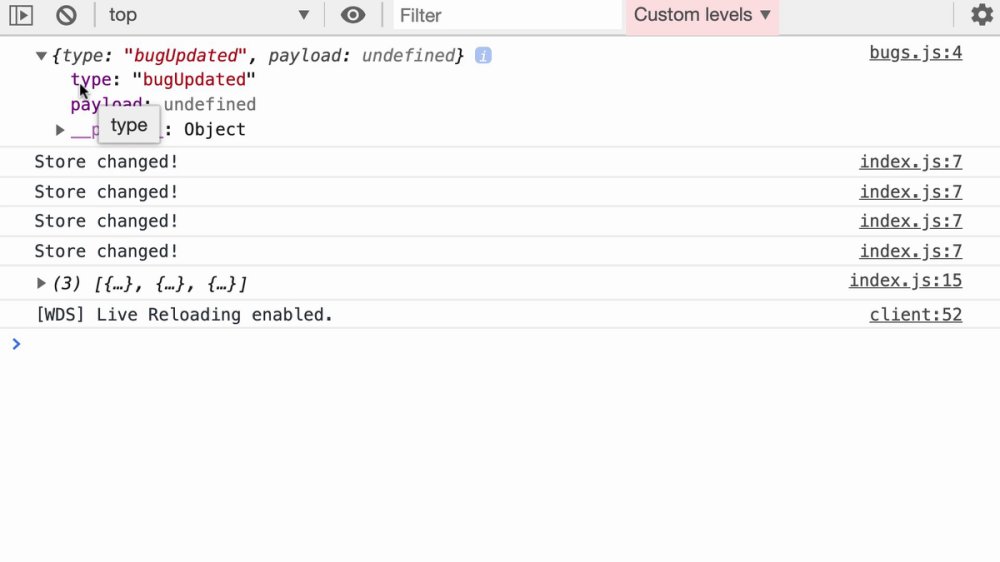This screenshot has width=1000, height=562.
Task: Open the bugs.js:4 source link
Action: [915, 52]
